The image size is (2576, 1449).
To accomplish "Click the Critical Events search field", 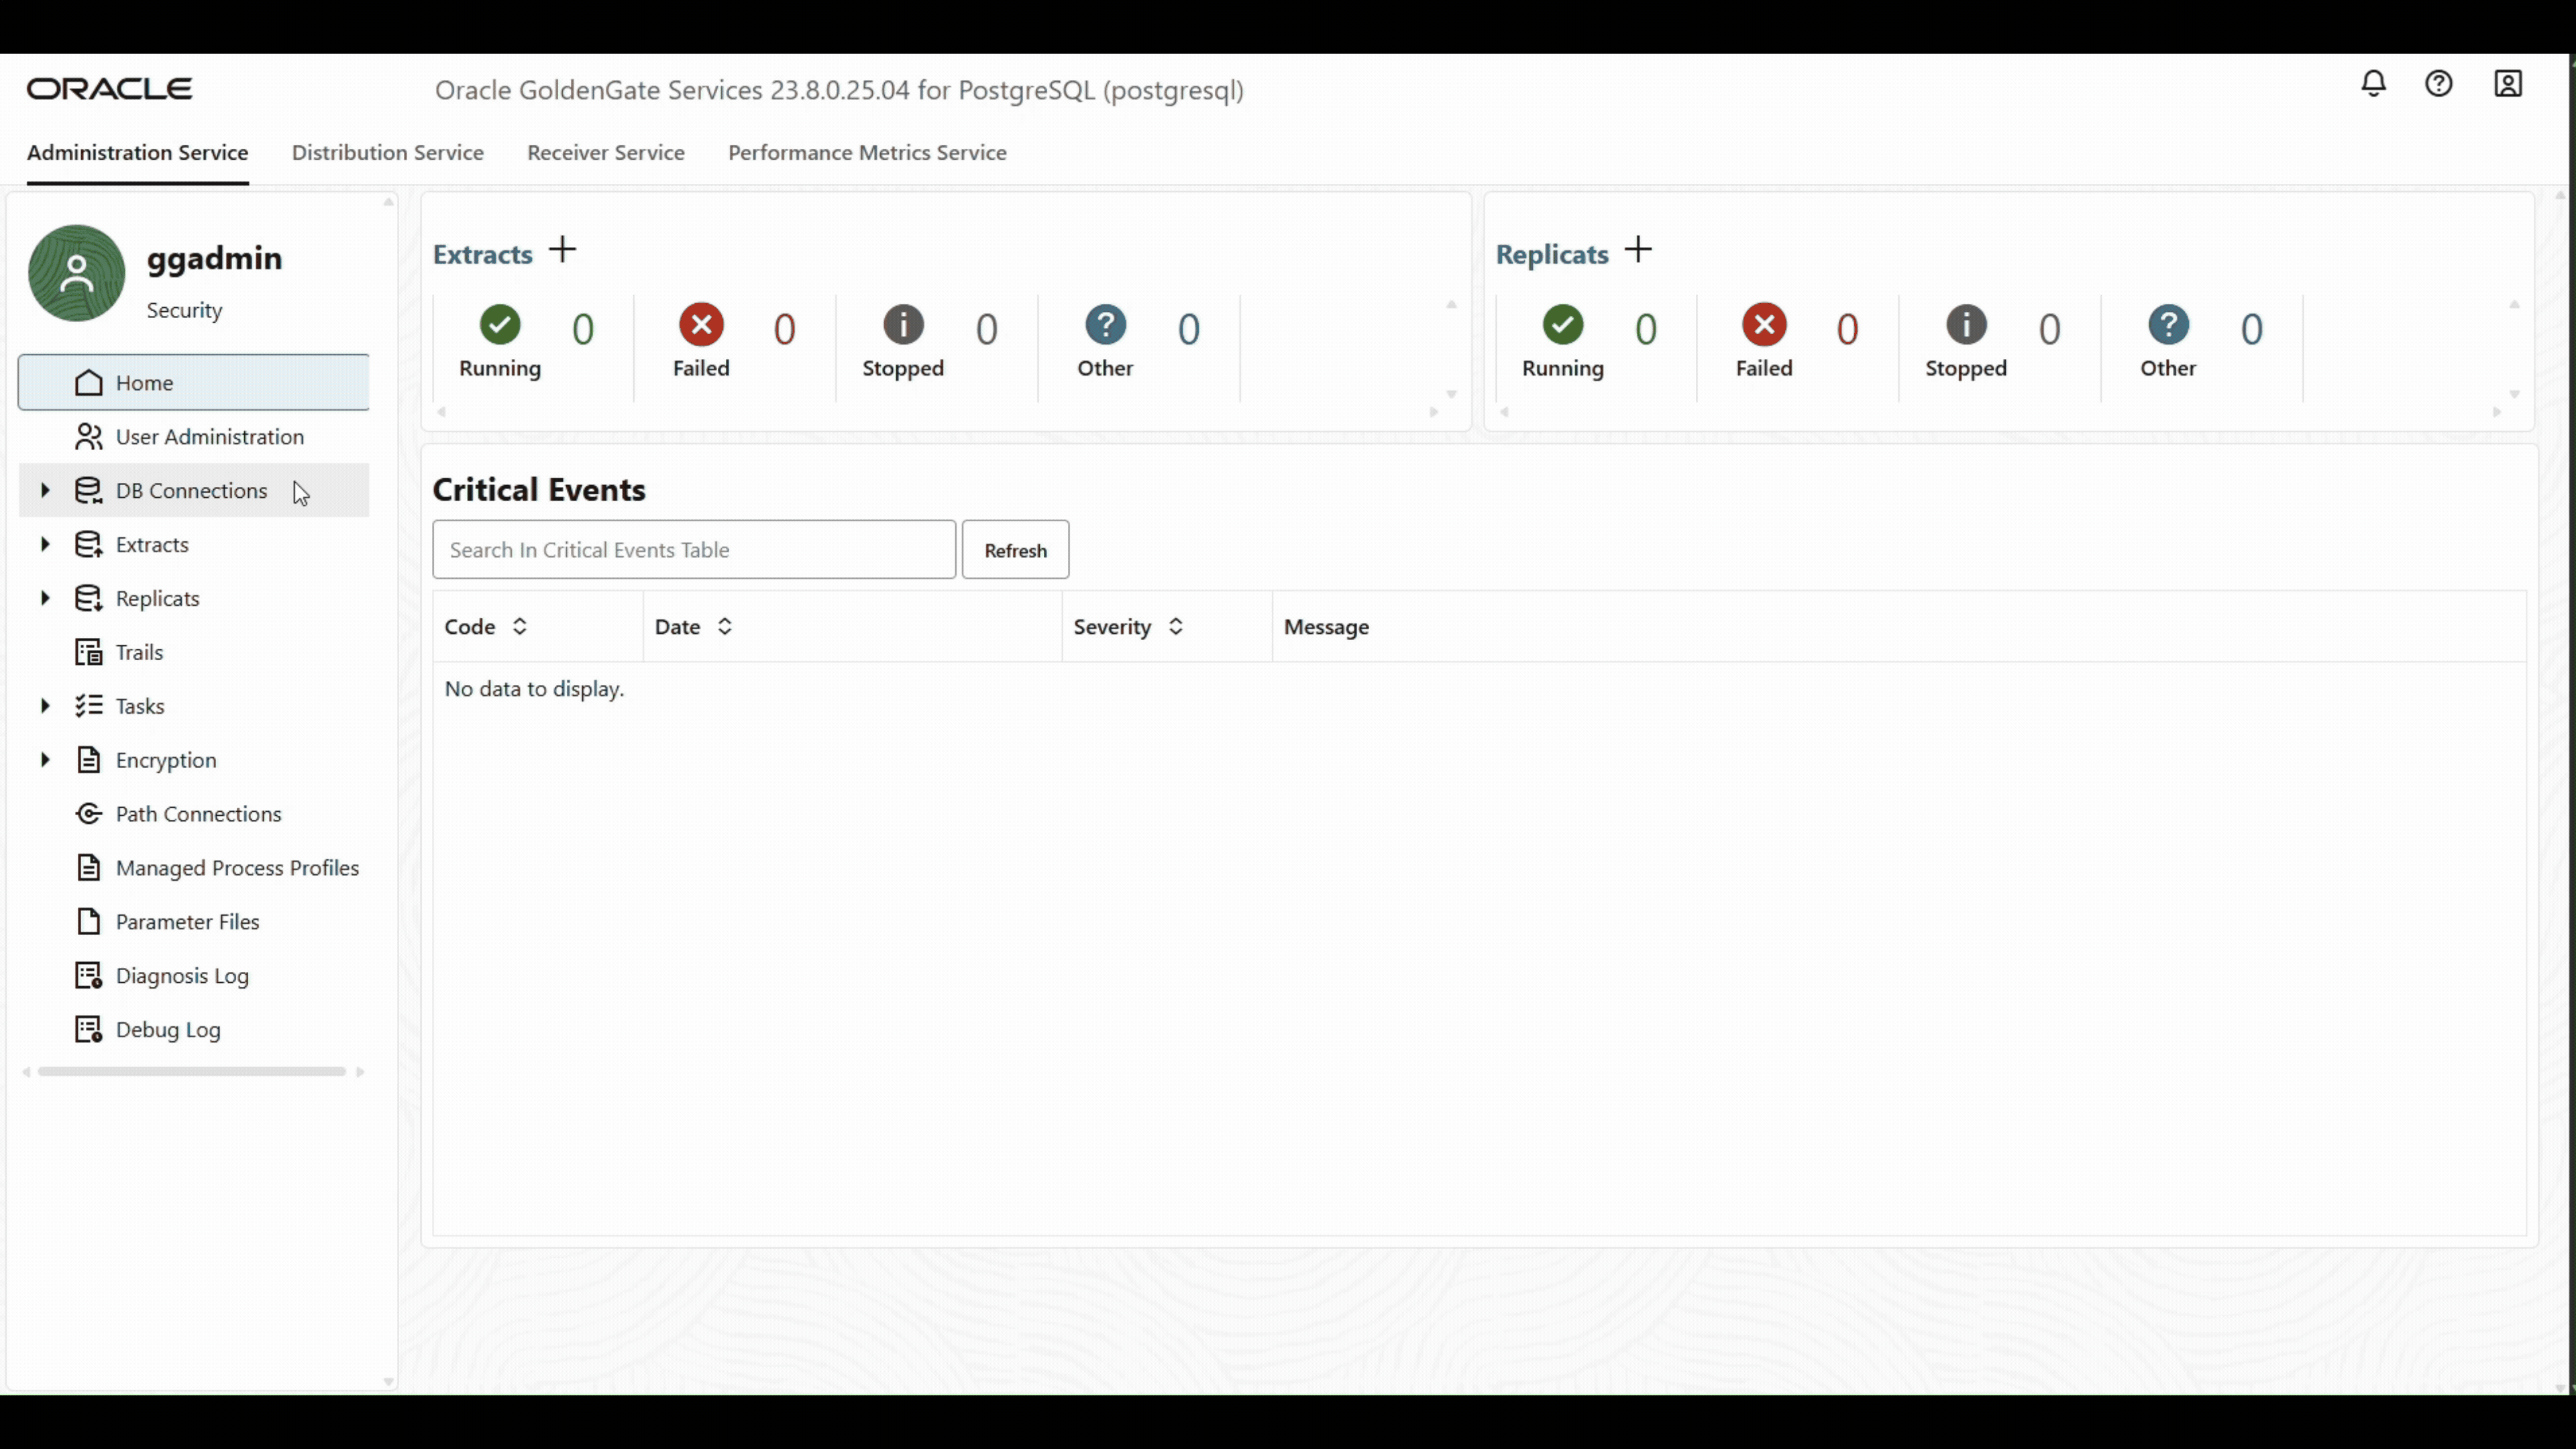I will 693,549.
